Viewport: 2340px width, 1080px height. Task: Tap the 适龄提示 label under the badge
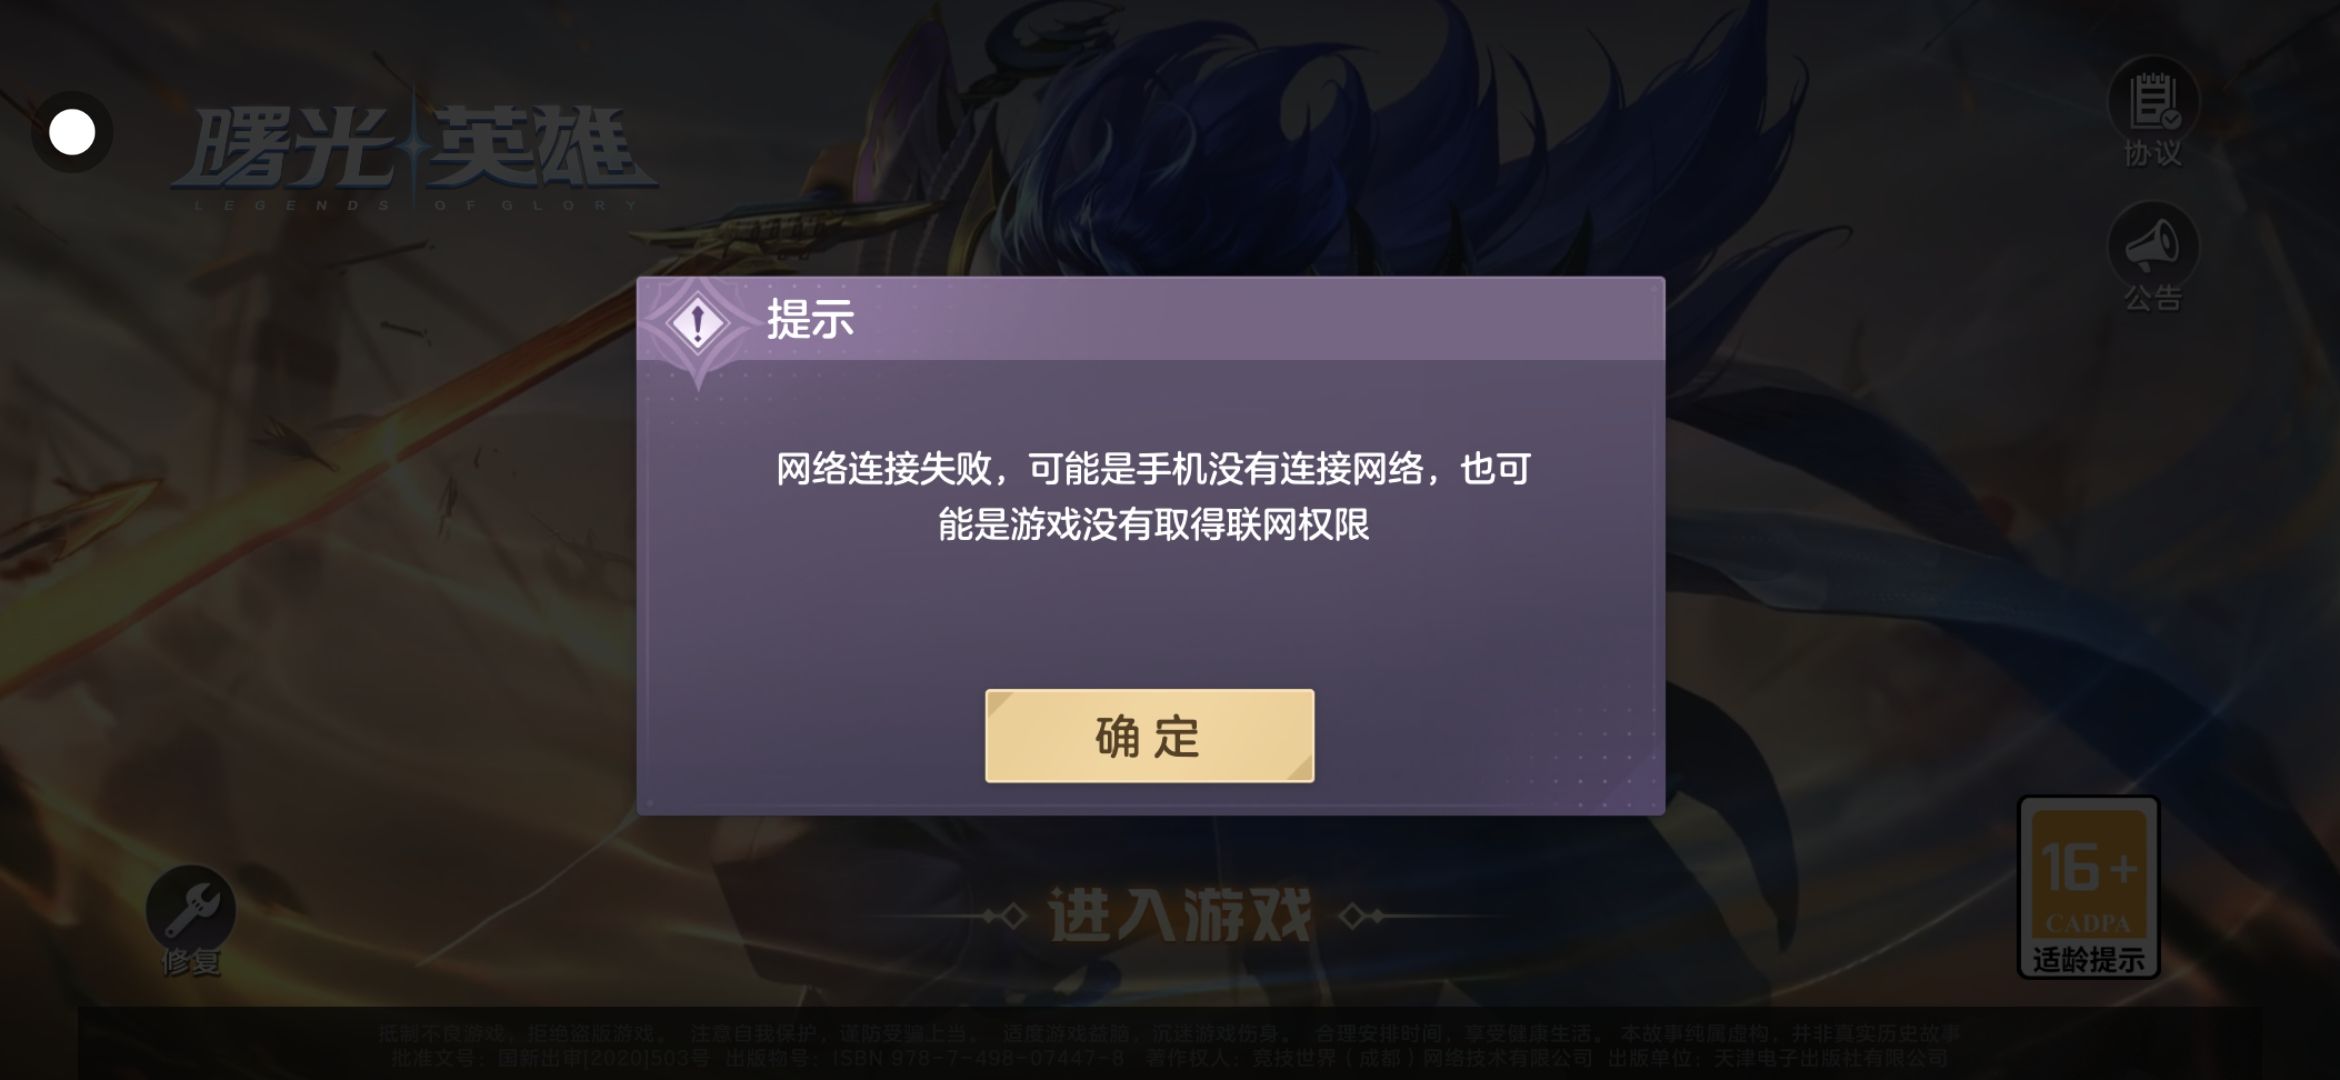(x=2088, y=959)
